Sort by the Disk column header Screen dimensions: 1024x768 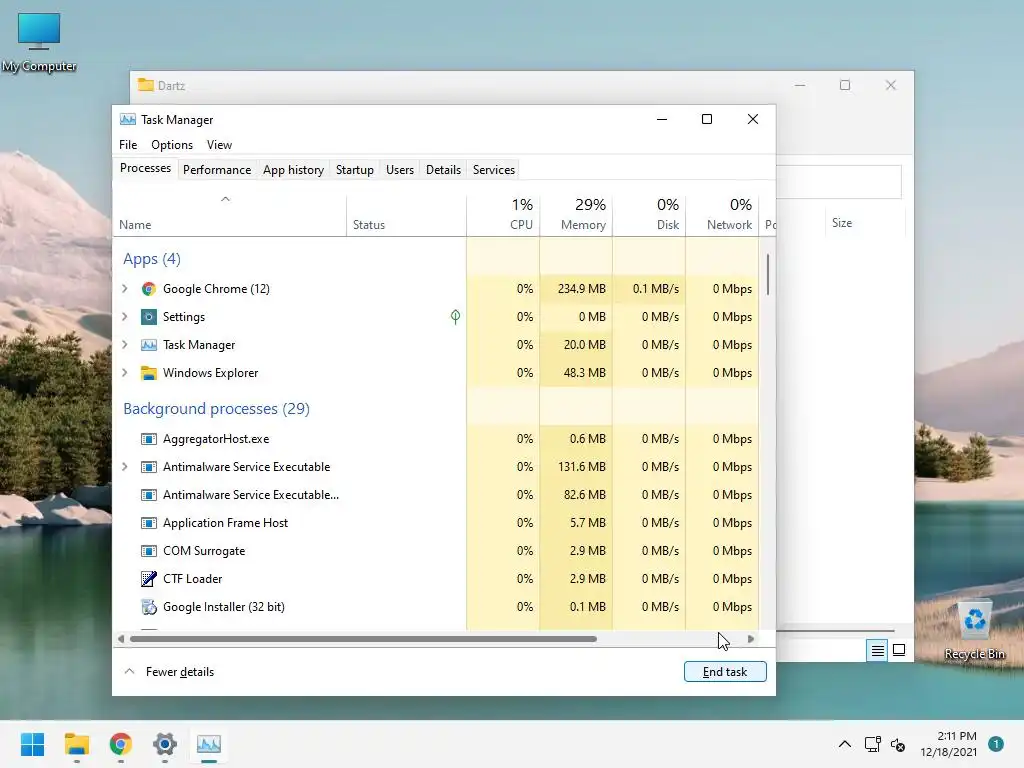click(x=649, y=216)
